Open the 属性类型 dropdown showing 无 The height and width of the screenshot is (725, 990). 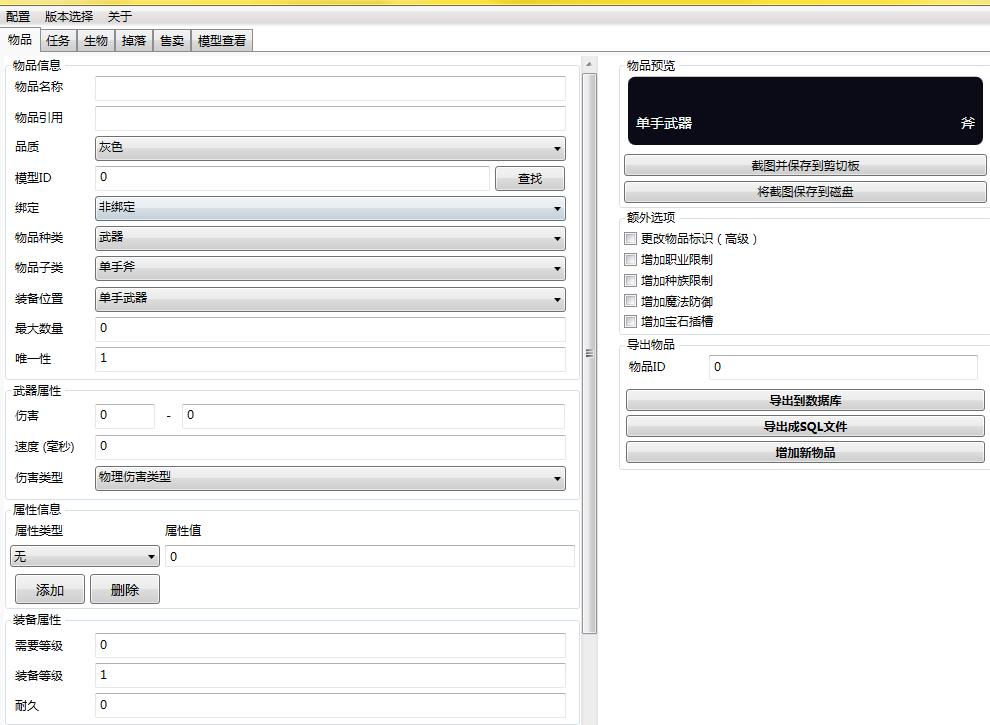coord(85,556)
